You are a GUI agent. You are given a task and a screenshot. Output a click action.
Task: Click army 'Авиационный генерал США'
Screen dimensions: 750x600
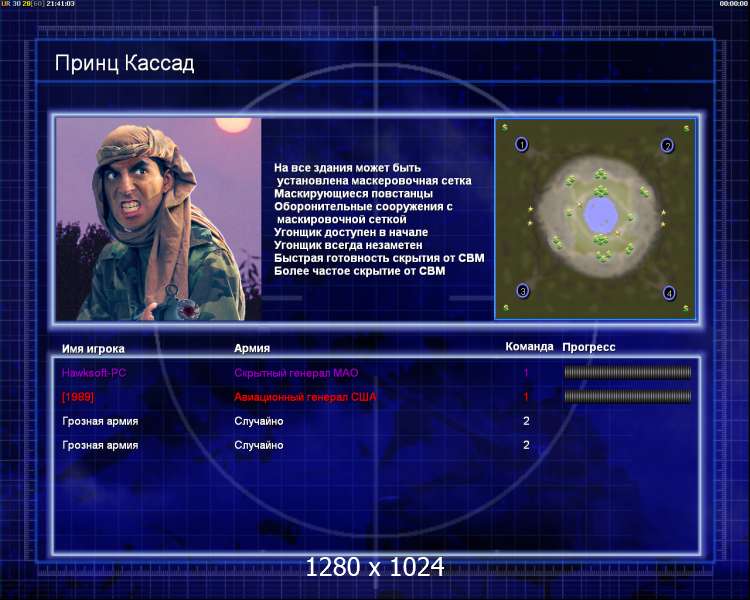tap(305, 397)
